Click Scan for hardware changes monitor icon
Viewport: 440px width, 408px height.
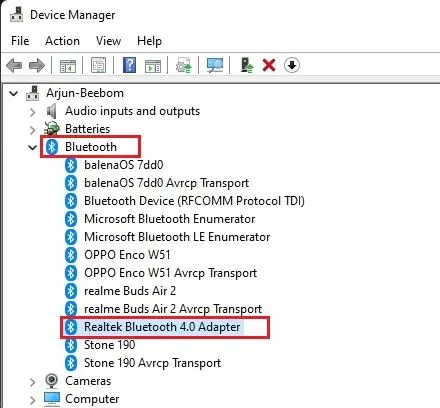click(215, 65)
